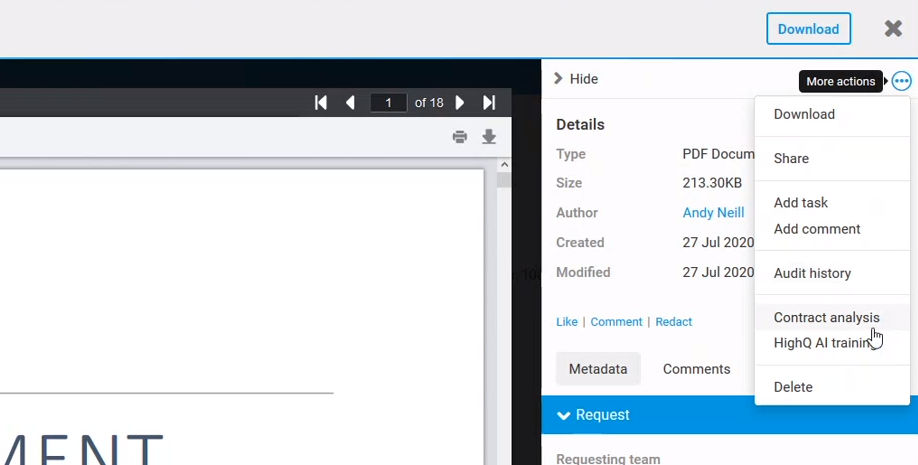Click the page number field
918x465 pixels.
tap(388, 103)
